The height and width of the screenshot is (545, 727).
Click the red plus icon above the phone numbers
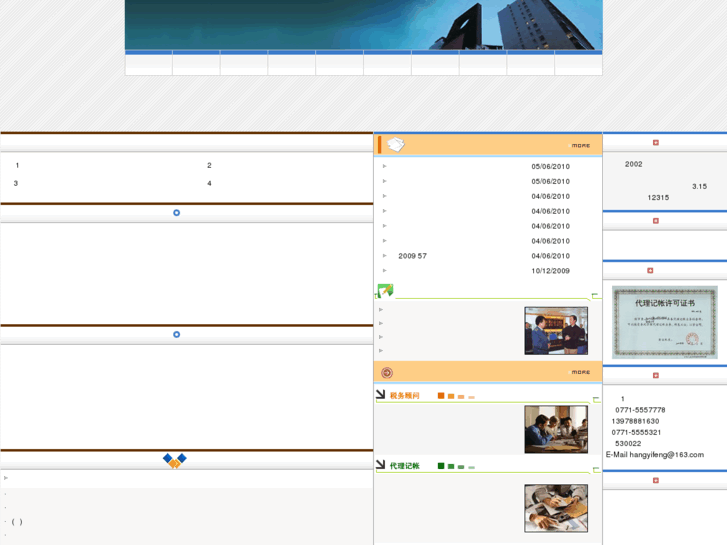(x=656, y=375)
